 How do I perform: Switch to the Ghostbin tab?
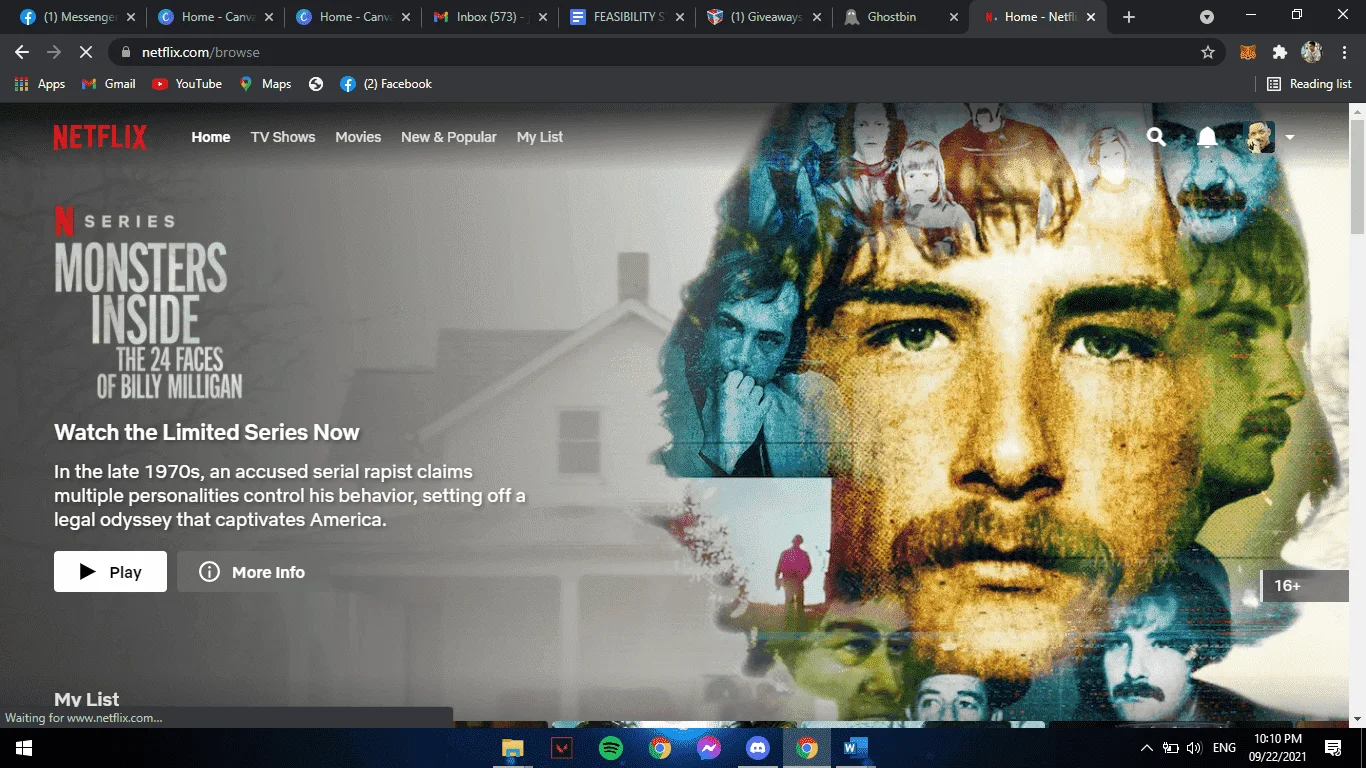(x=900, y=17)
